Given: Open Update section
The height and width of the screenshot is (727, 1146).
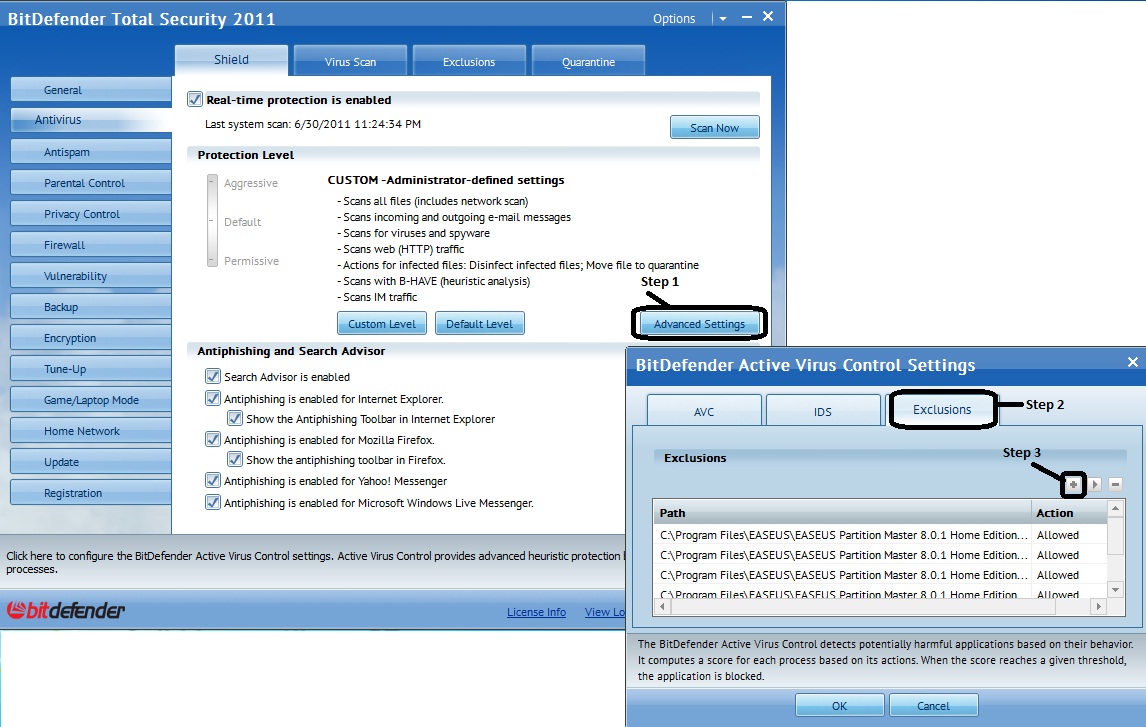Looking at the screenshot, I should click(x=91, y=462).
